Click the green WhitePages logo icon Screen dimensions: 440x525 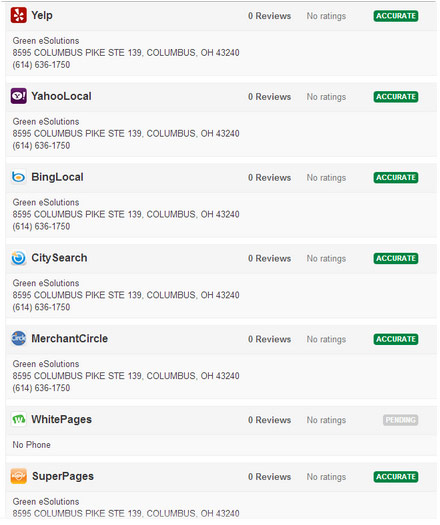click(18, 420)
